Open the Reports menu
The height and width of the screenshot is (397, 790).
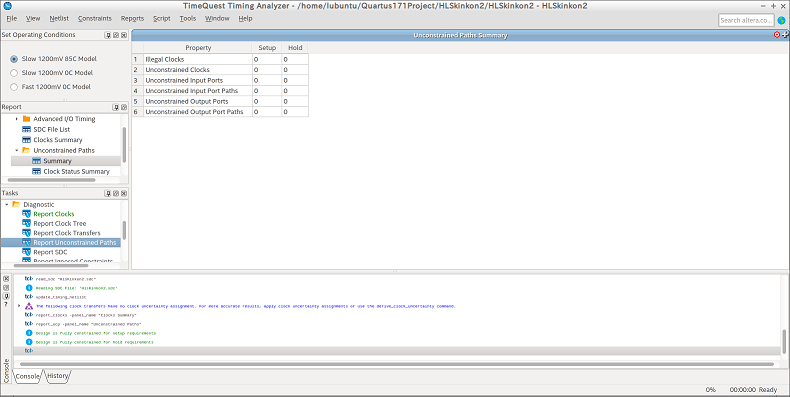[132, 19]
